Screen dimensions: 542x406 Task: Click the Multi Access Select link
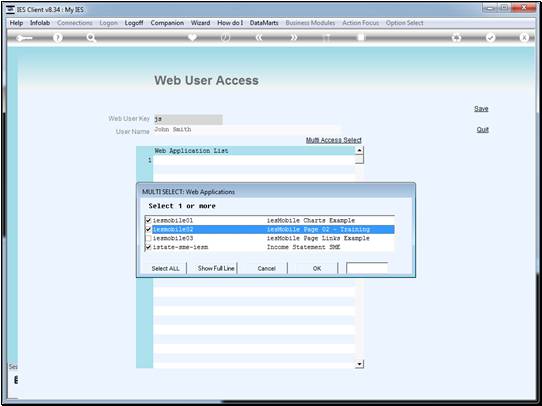[x=334, y=140]
